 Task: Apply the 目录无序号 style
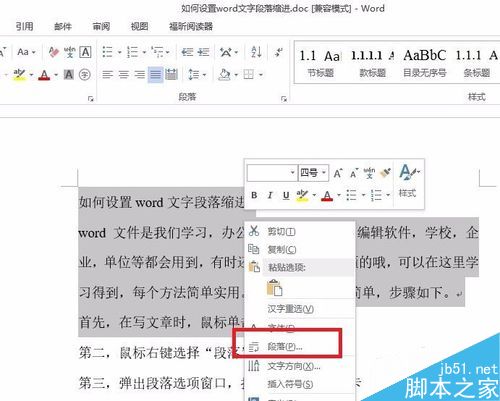[x=424, y=63]
